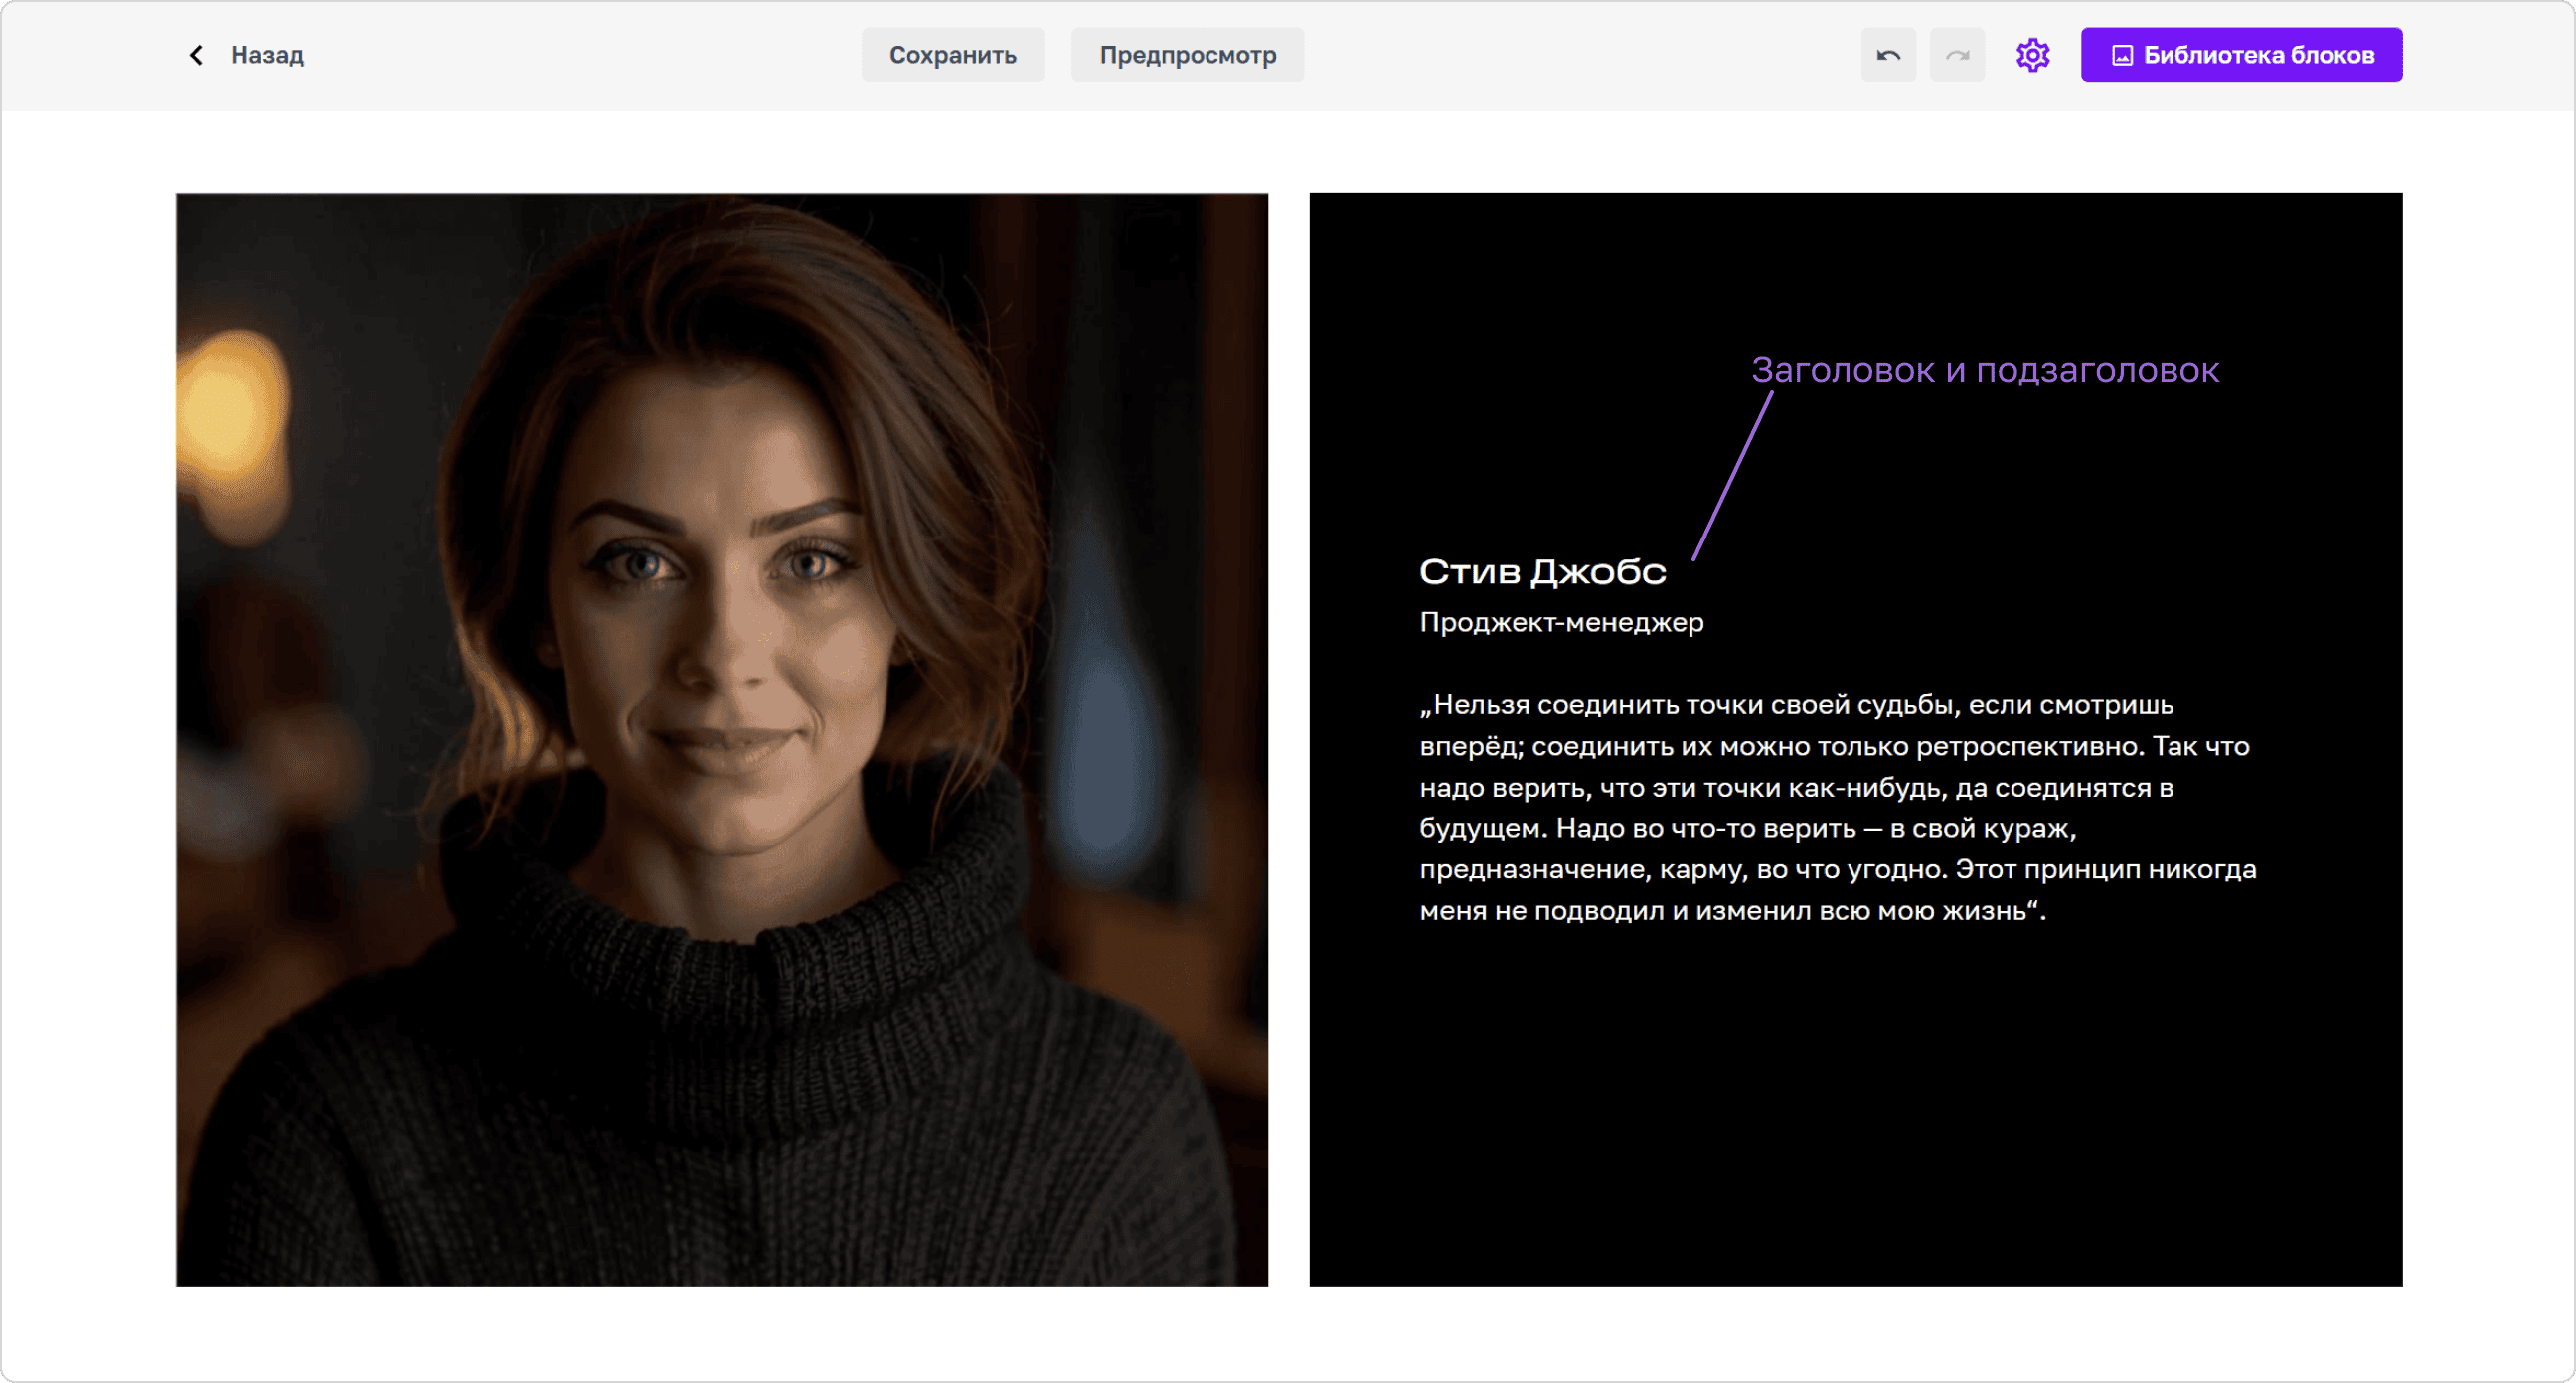Undo the last action
The image size is (2576, 1383).
[1888, 55]
